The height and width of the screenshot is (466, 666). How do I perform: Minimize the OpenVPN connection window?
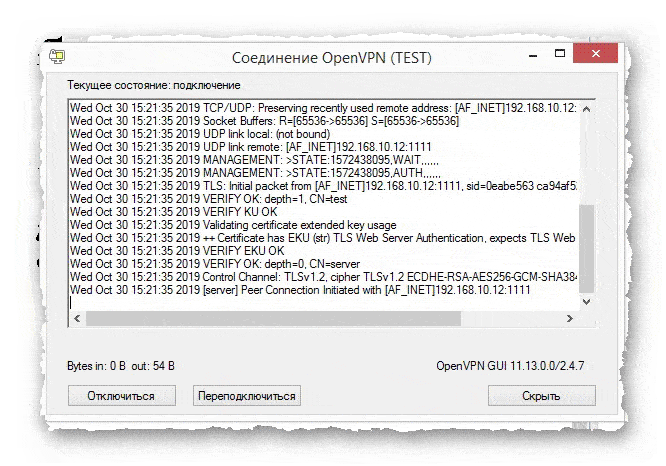click(x=533, y=55)
